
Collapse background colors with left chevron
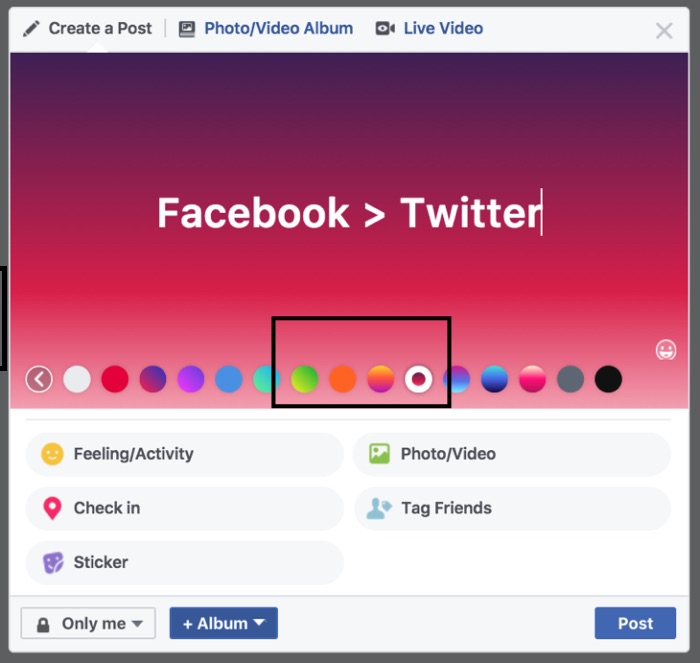click(39, 379)
